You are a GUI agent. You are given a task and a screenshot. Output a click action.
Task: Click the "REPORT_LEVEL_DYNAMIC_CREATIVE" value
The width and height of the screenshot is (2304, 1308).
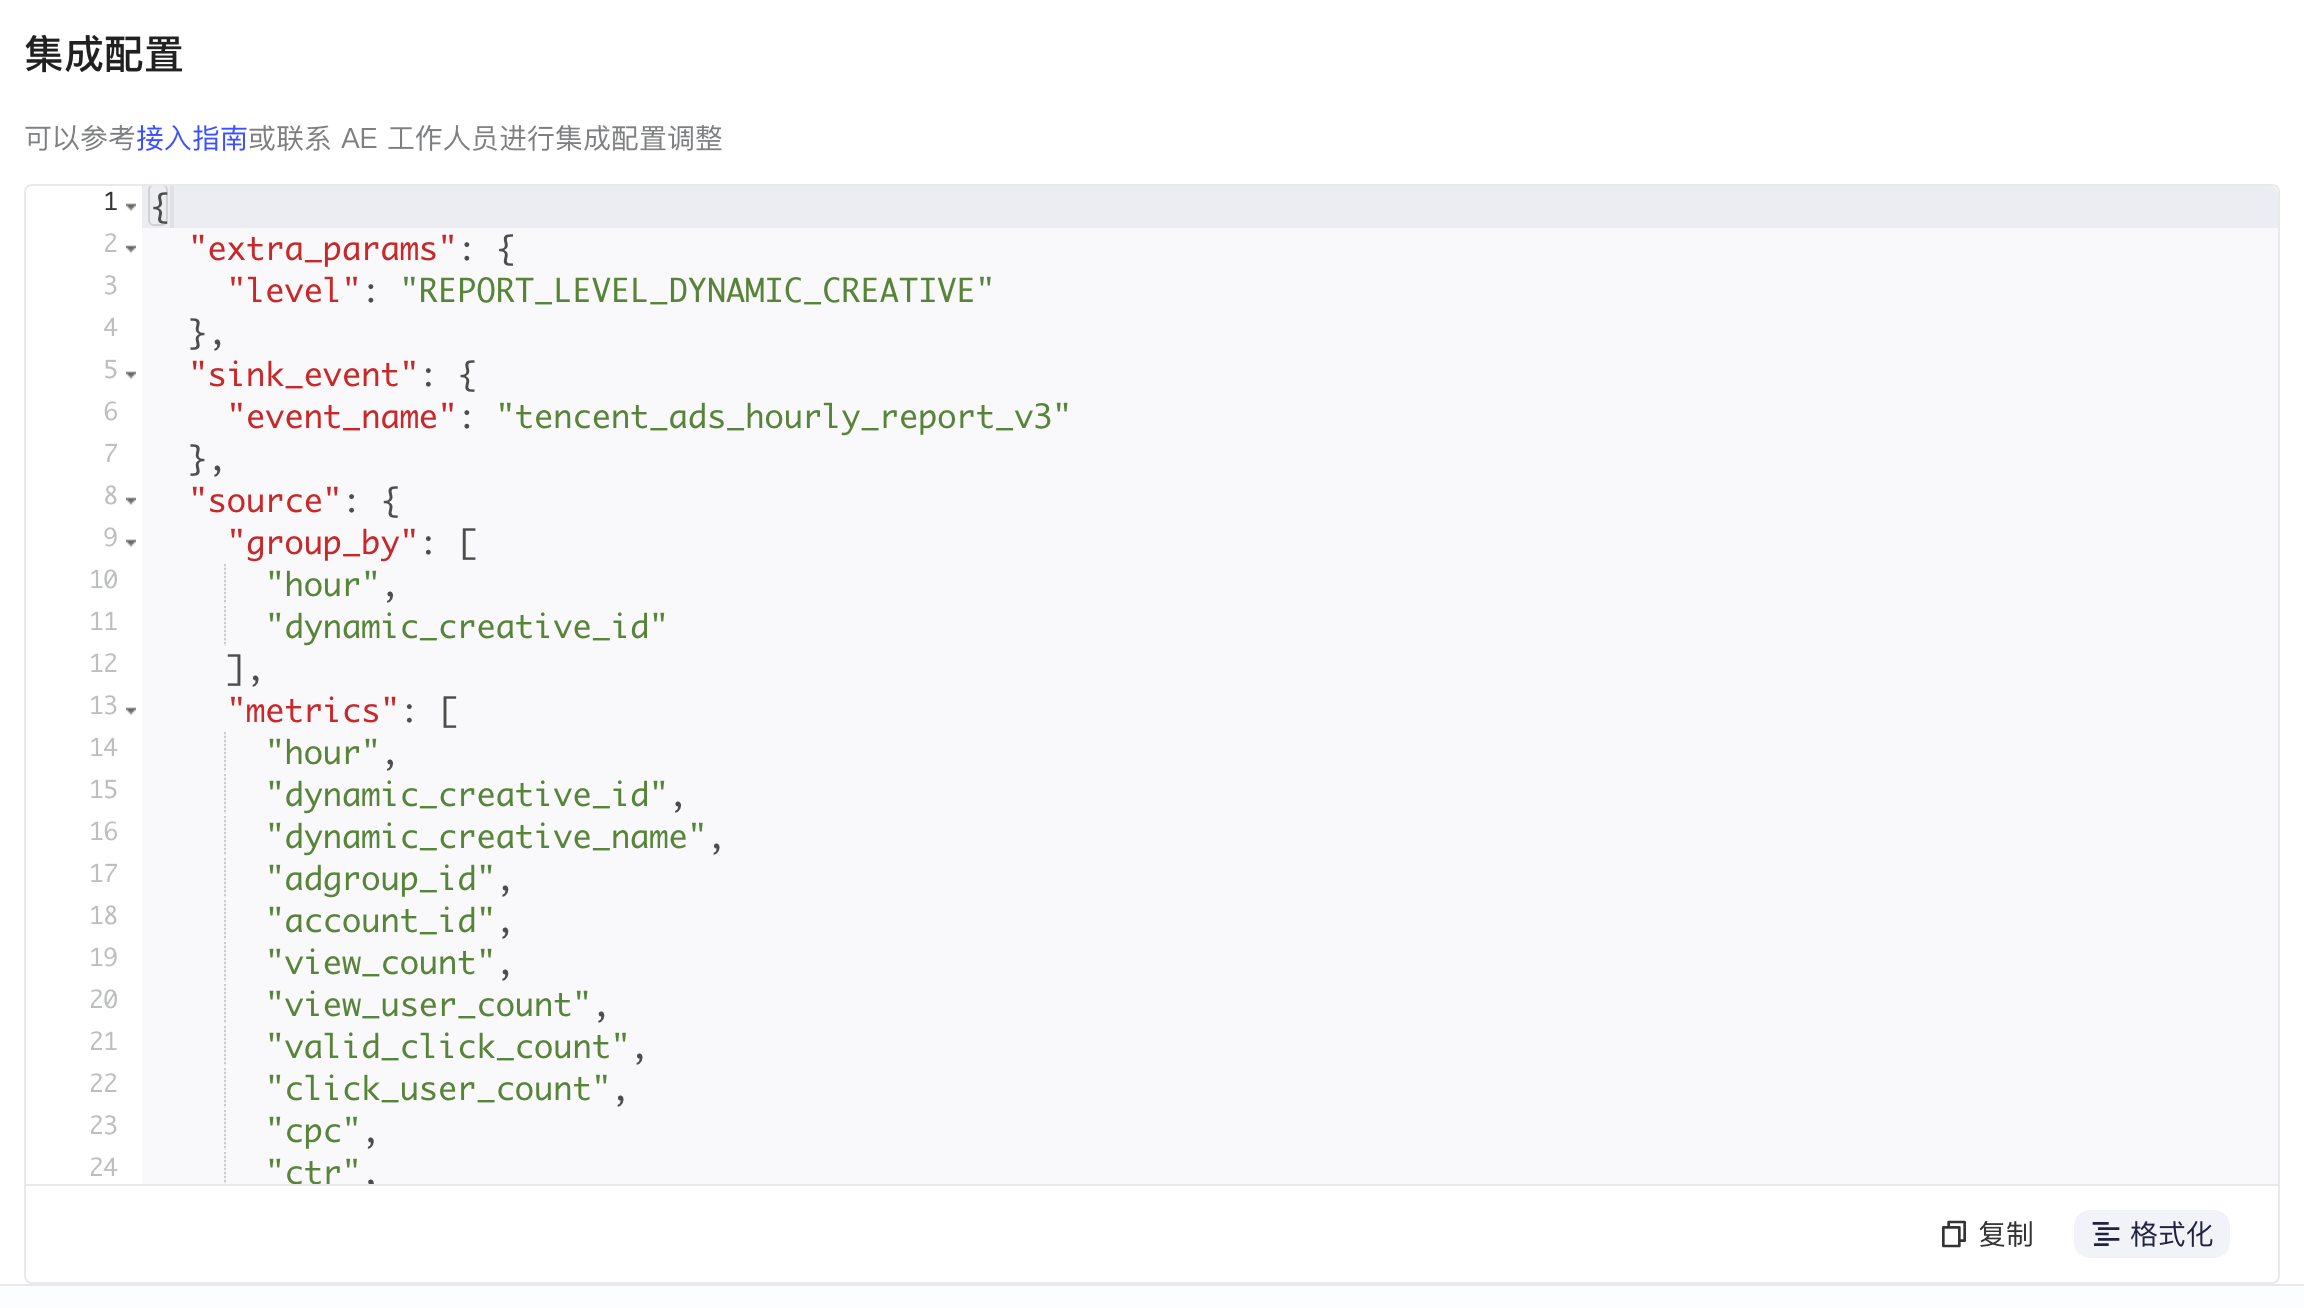[697, 291]
